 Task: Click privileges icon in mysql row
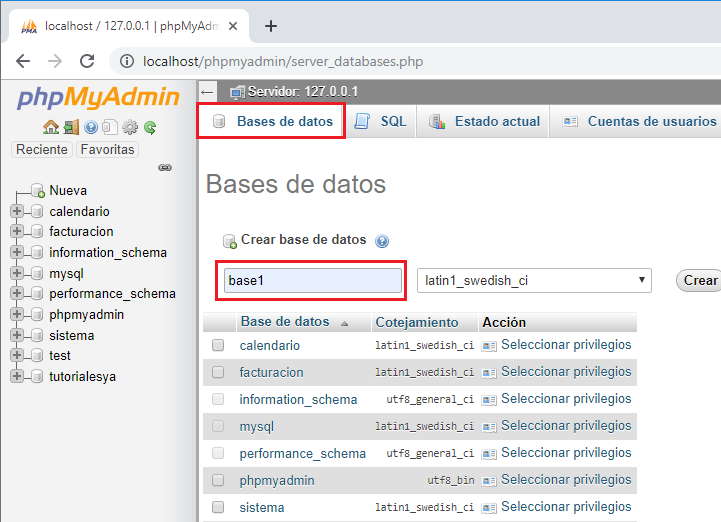489,427
